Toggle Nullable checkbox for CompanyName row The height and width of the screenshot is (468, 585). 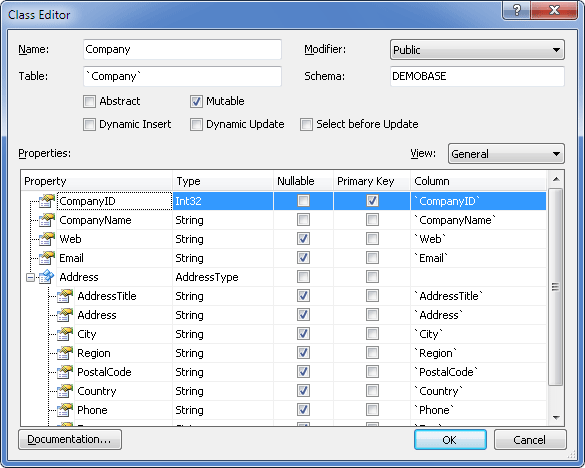coord(303,219)
